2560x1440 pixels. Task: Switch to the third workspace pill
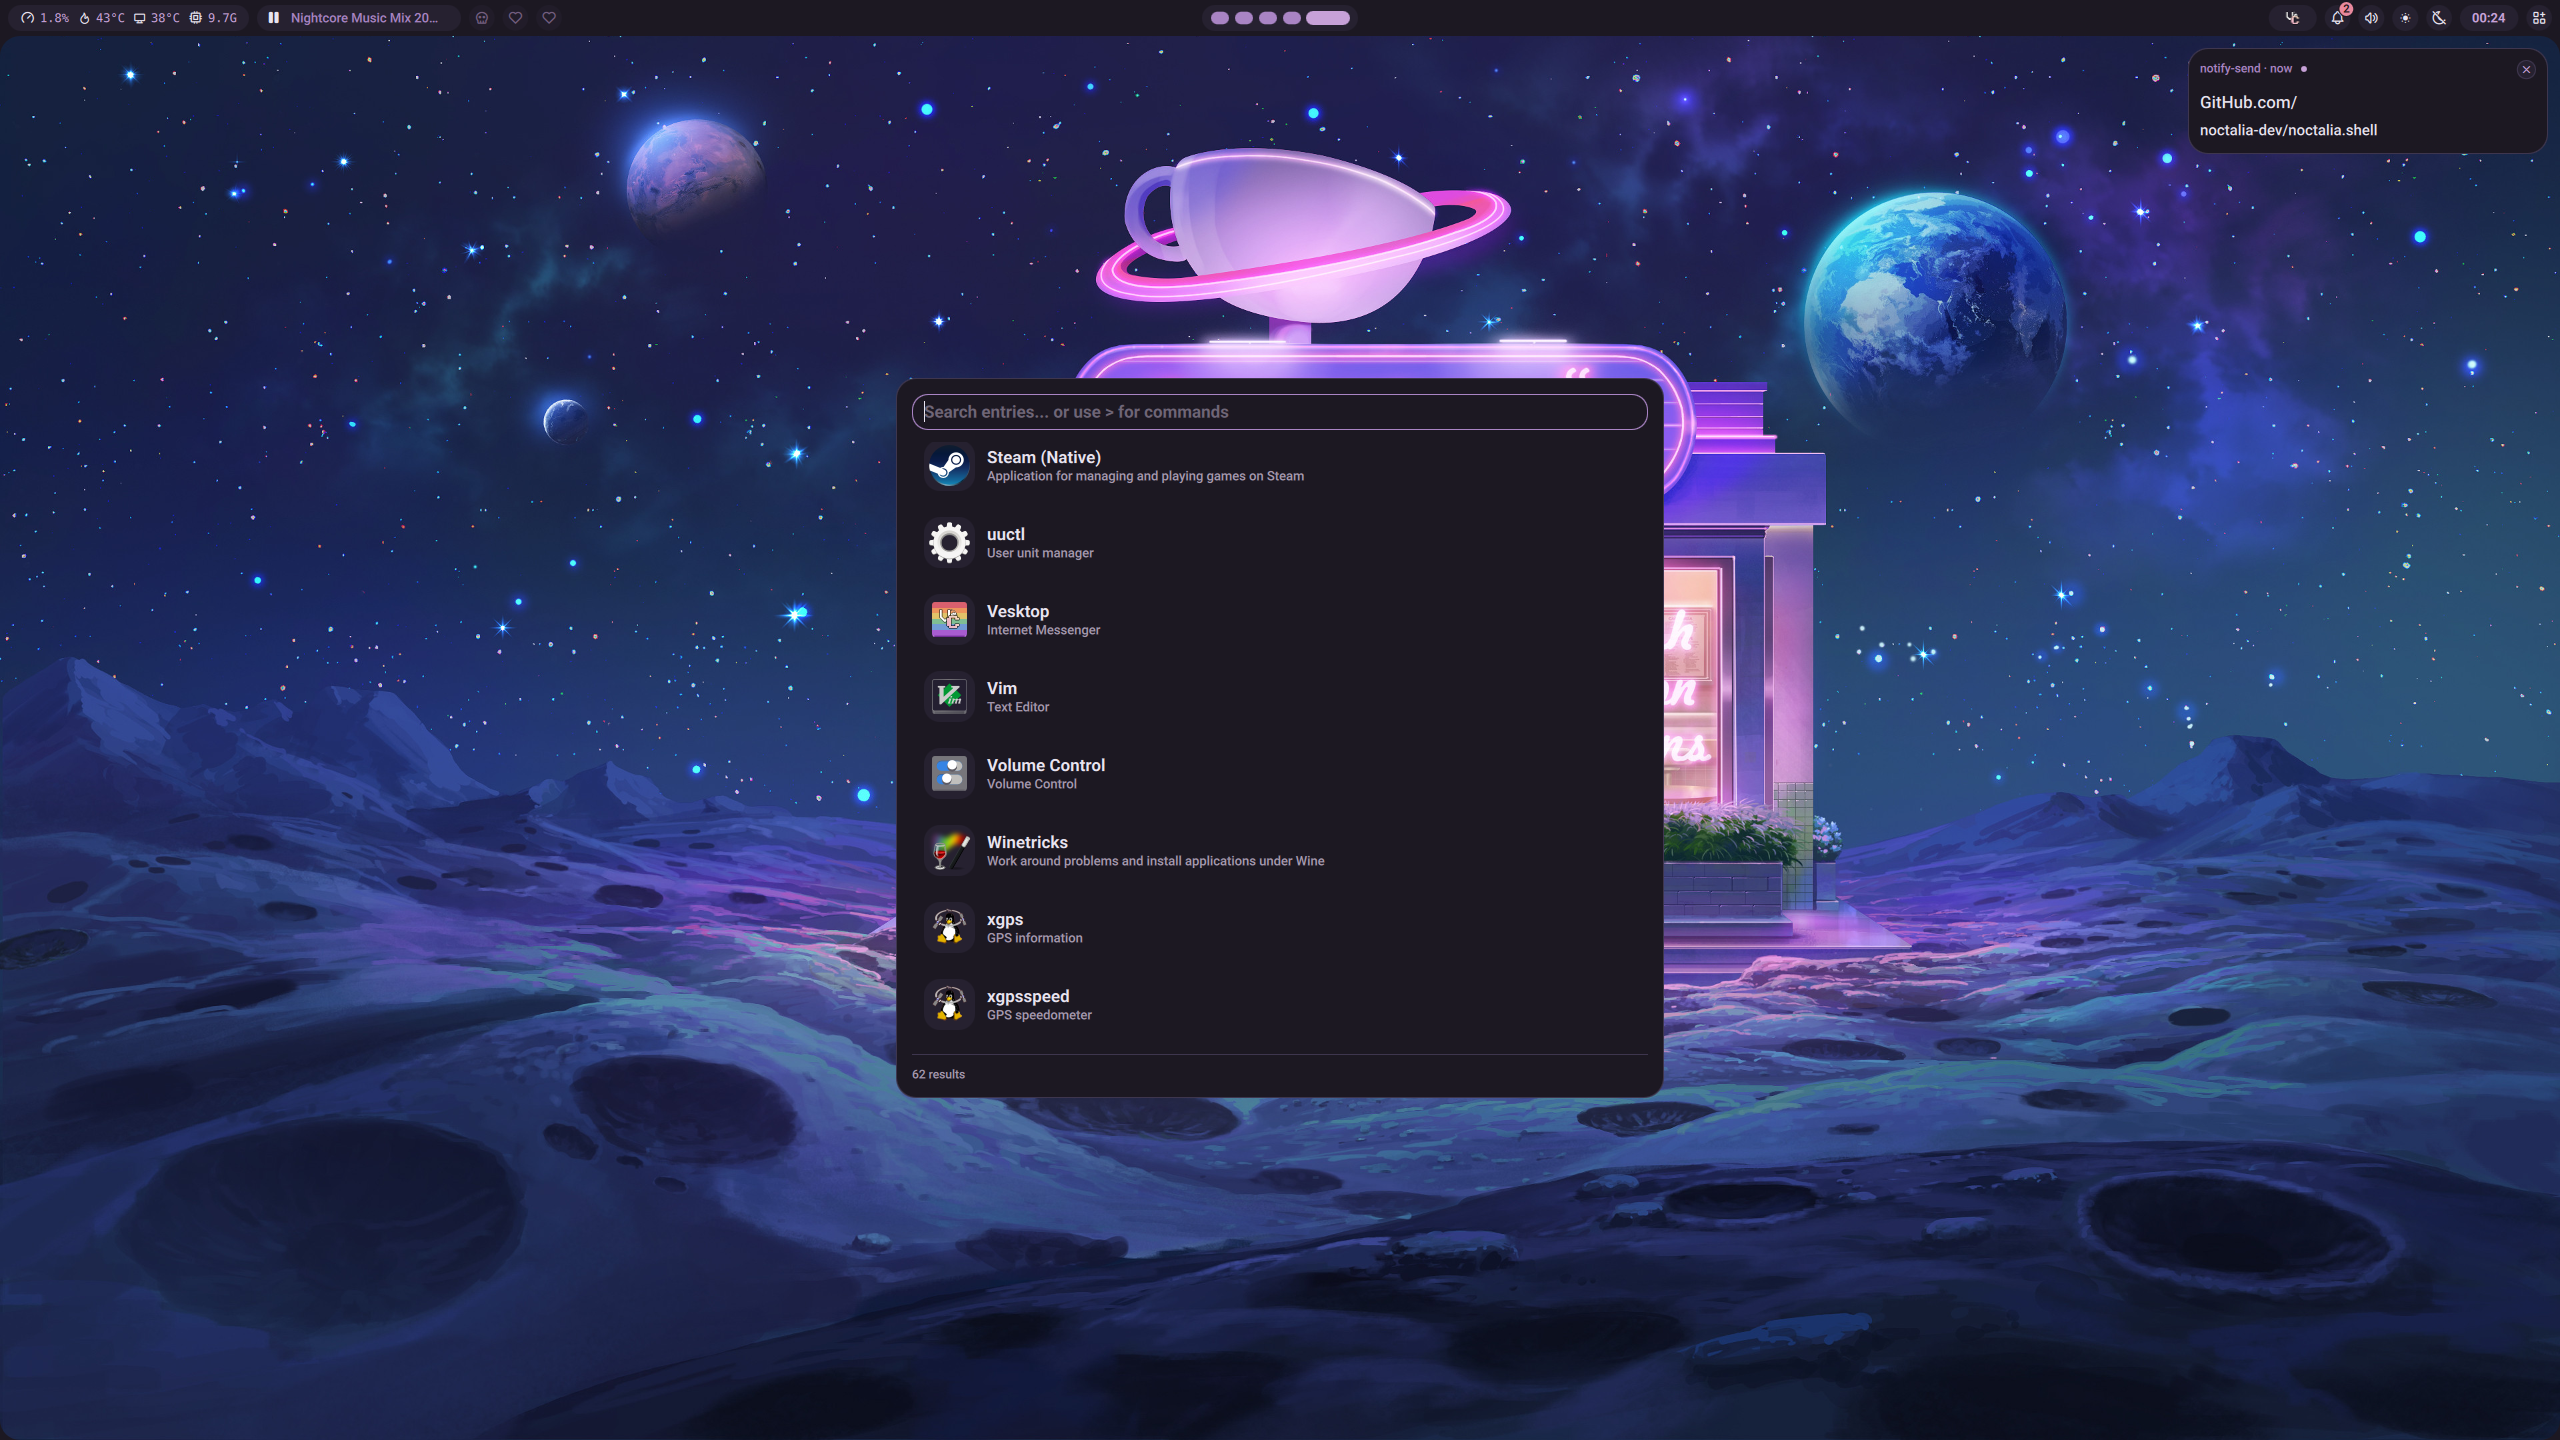click(x=1268, y=18)
